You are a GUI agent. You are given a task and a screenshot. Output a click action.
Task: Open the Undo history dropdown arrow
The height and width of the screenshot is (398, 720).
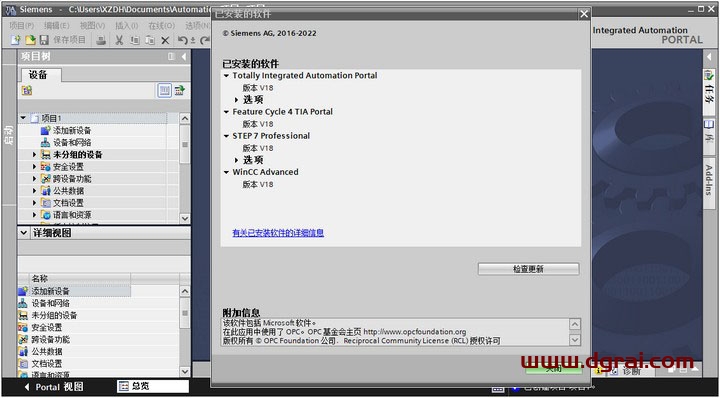(193, 41)
